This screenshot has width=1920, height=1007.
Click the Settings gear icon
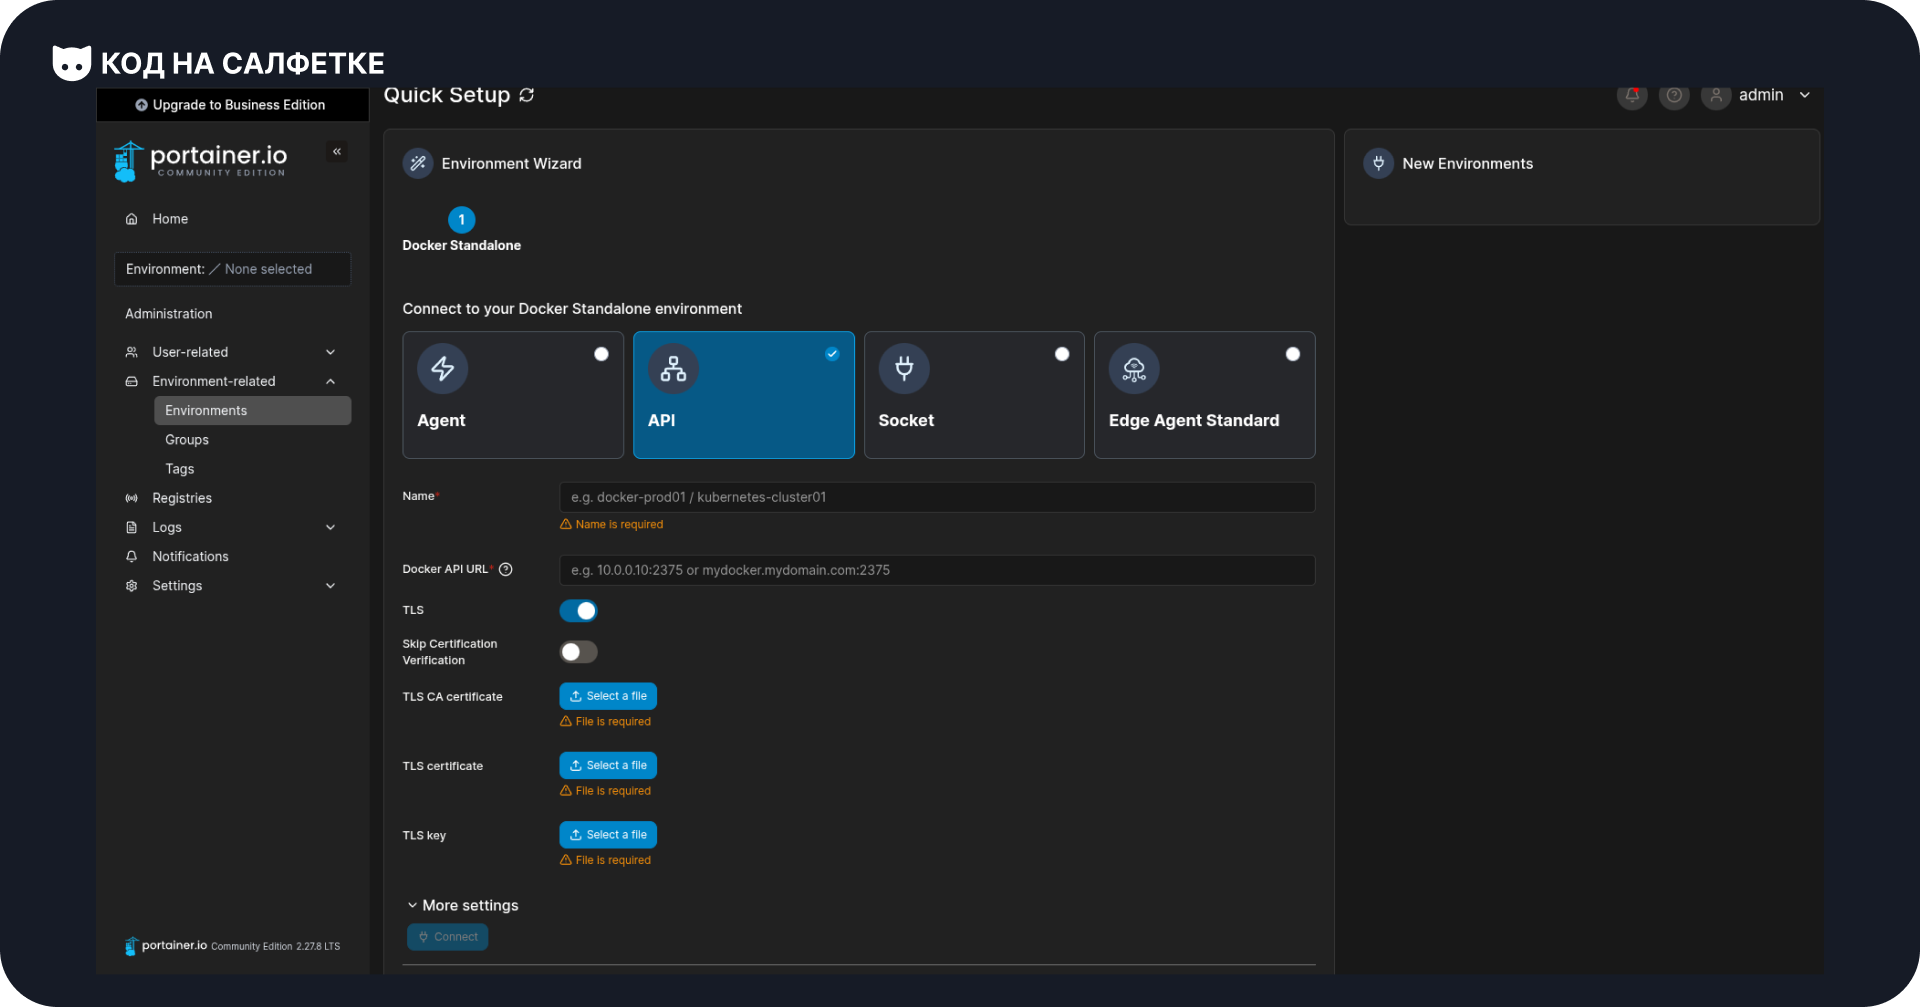[131, 586]
